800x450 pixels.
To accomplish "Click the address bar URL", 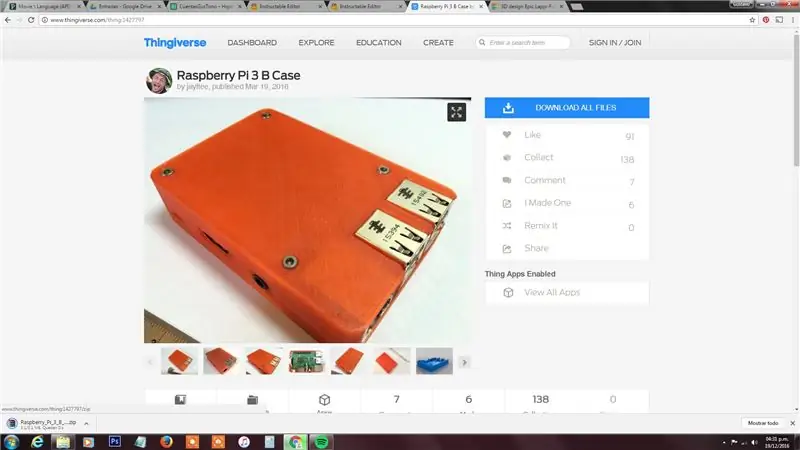I will pyautogui.click(x=97, y=20).
